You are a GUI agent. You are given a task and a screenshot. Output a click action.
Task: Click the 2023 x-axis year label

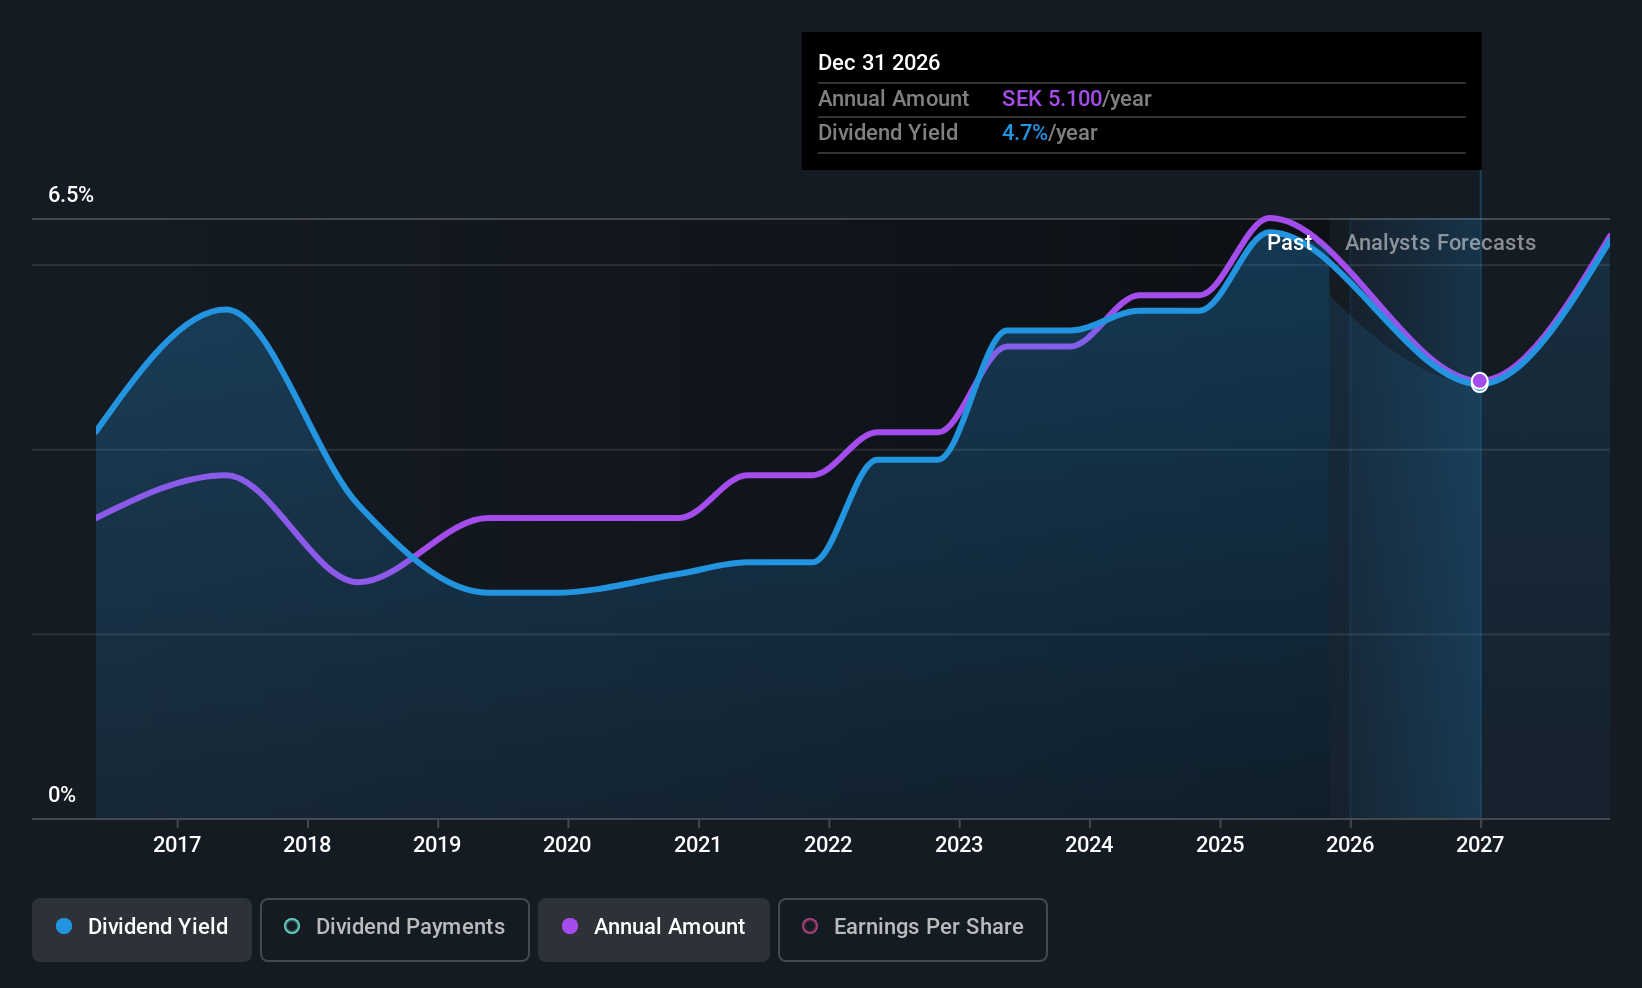[x=959, y=844]
